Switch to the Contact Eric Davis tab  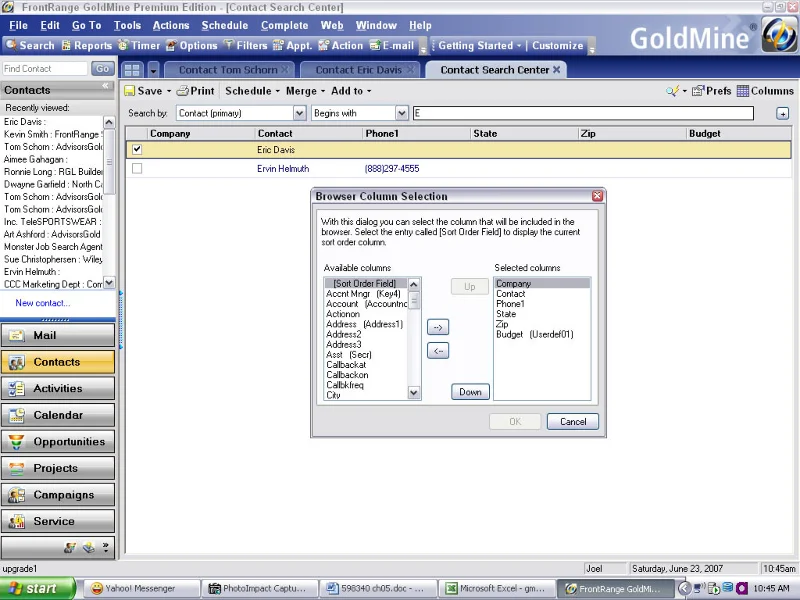(x=359, y=70)
